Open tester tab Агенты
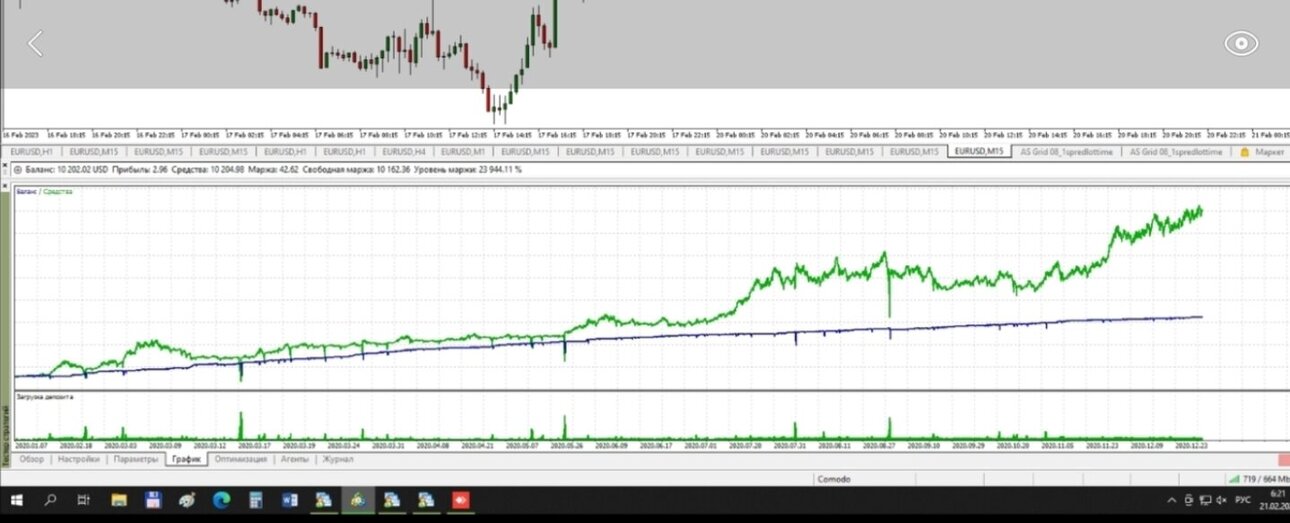This screenshot has height=523, width=1290. (x=294, y=459)
